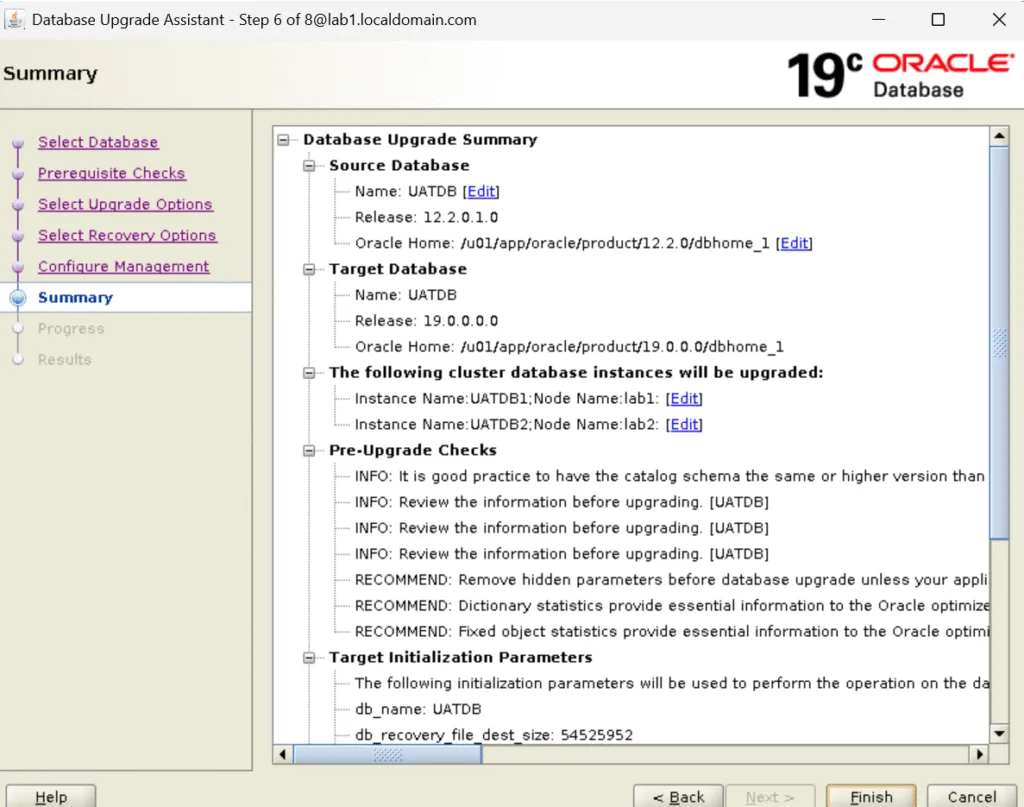Collapse the Source Database section
This screenshot has width=1024, height=807.
pos(307,165)
